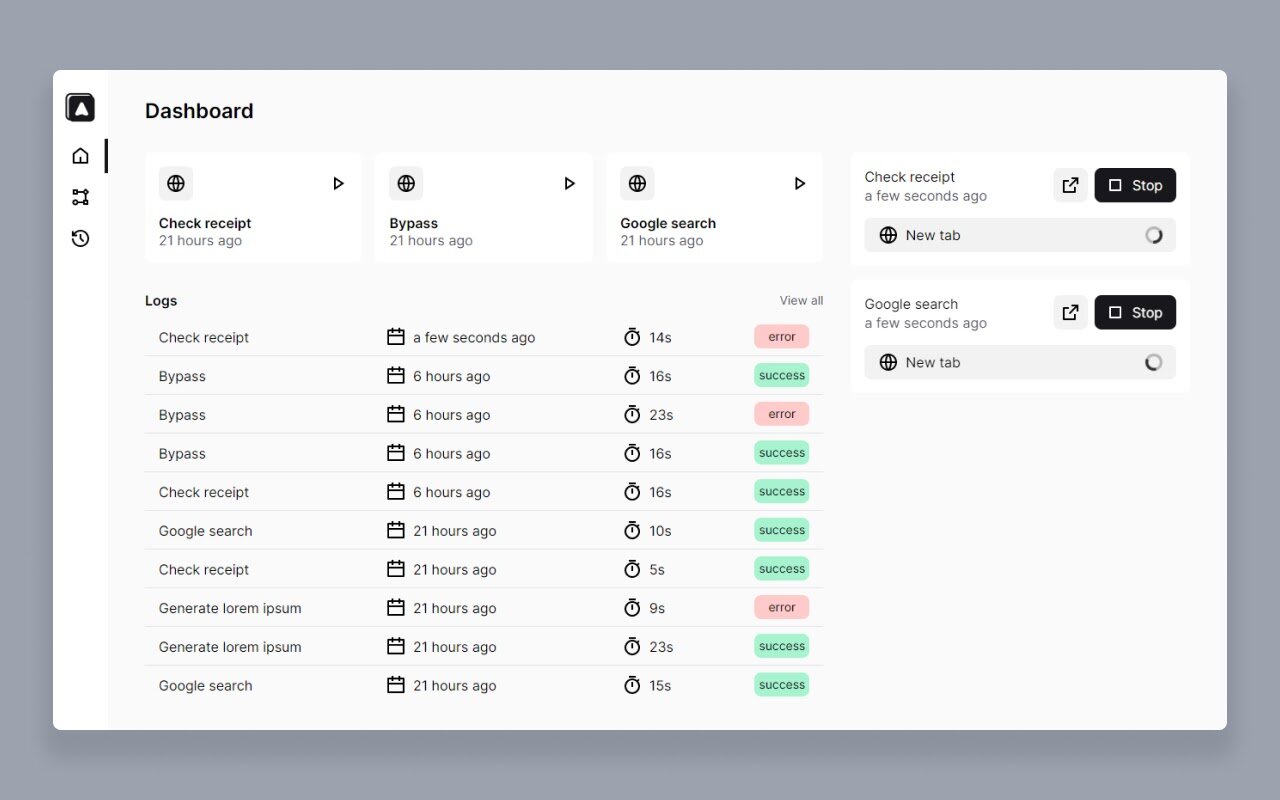Screen dimensions: 1280x800
Task: Click success badge of 15s Google search log
Action: [x=781, y=685]
